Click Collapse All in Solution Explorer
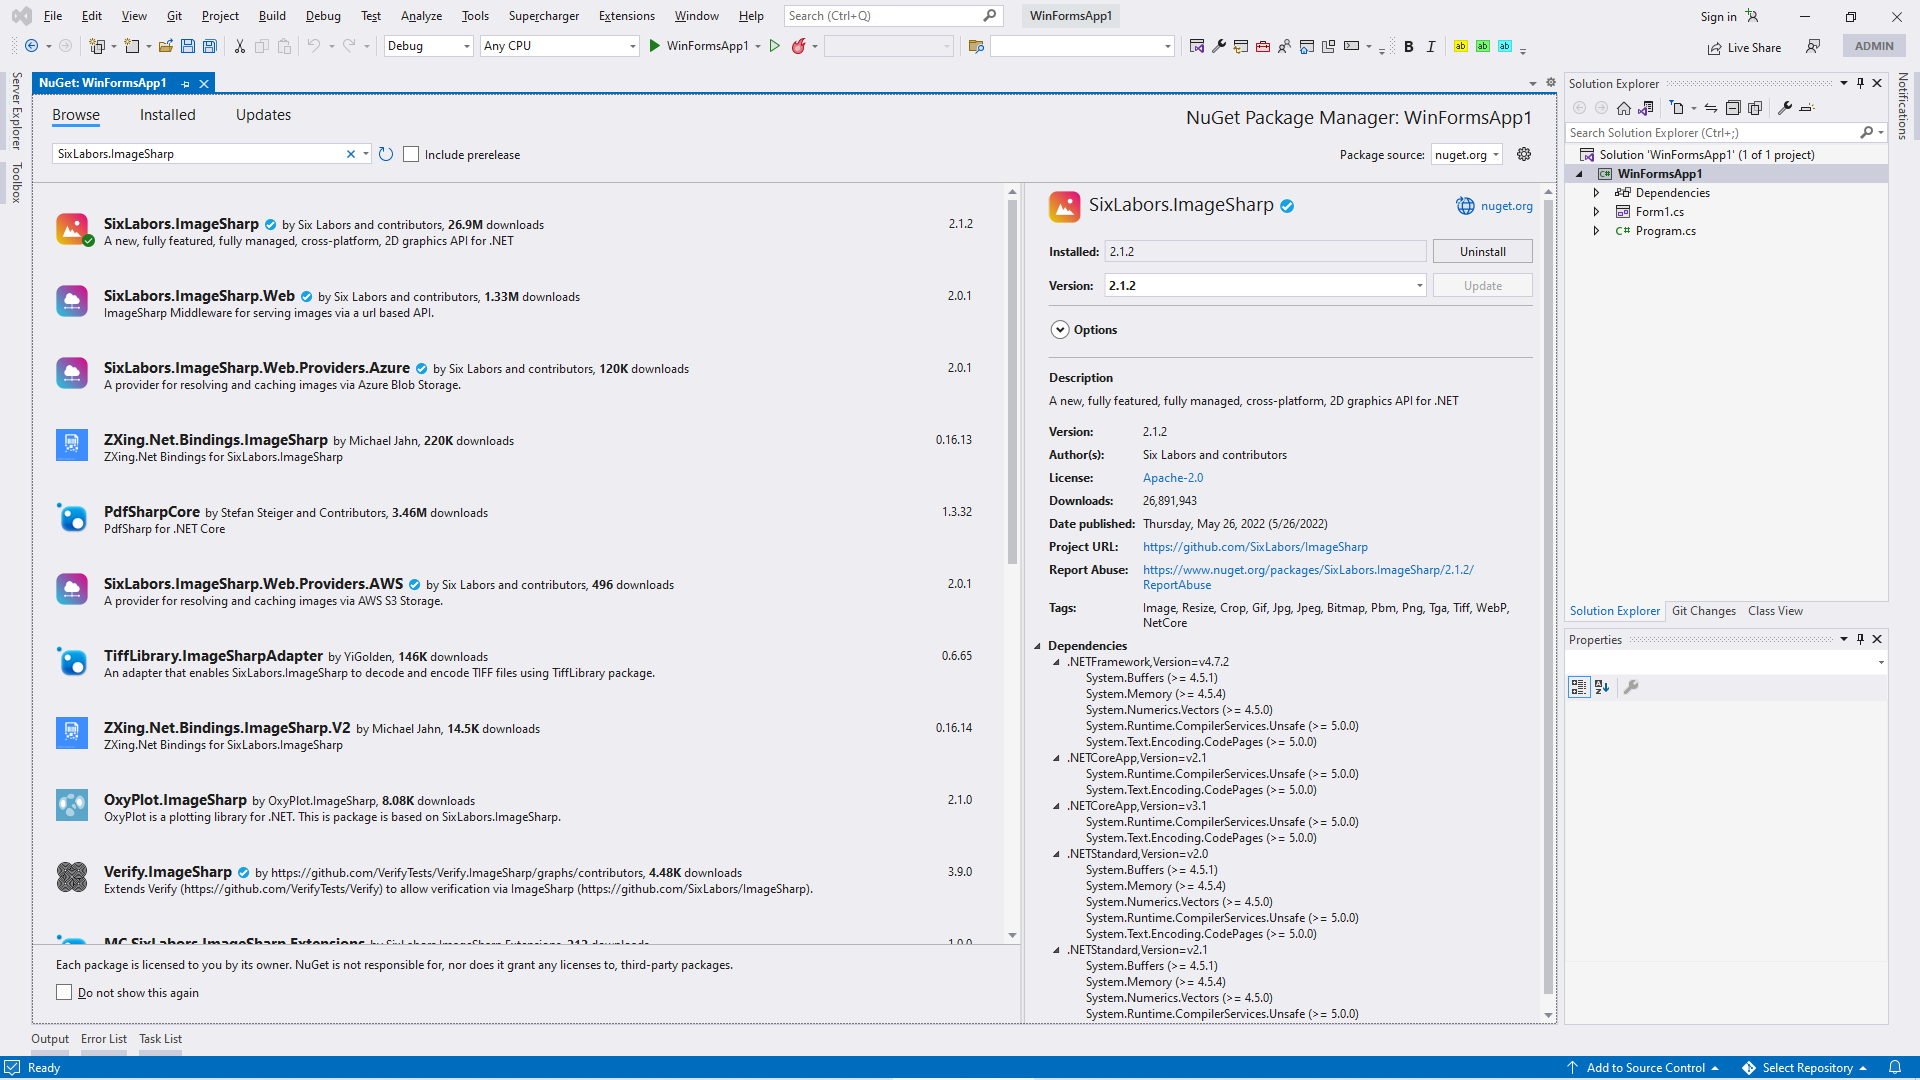Screen dimensions: 1920x1080 1733,108
